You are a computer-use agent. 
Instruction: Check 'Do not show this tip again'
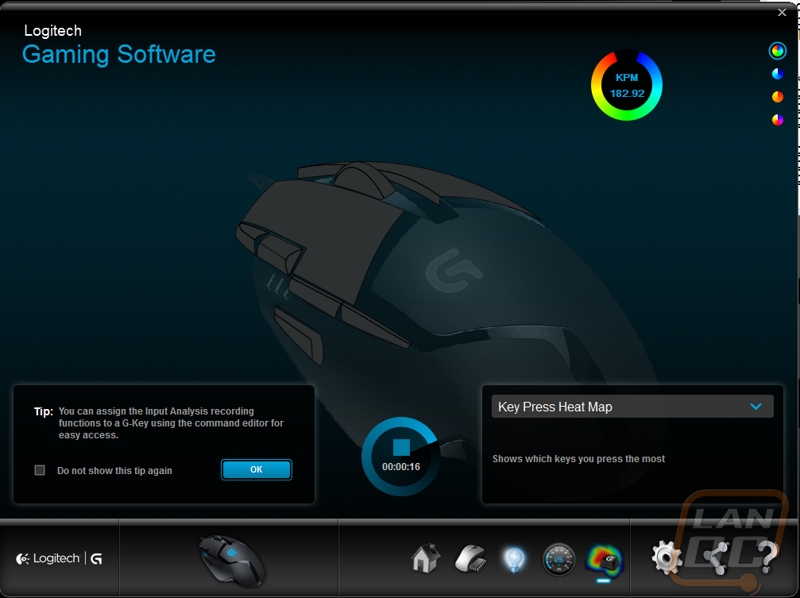coord(40,470)
